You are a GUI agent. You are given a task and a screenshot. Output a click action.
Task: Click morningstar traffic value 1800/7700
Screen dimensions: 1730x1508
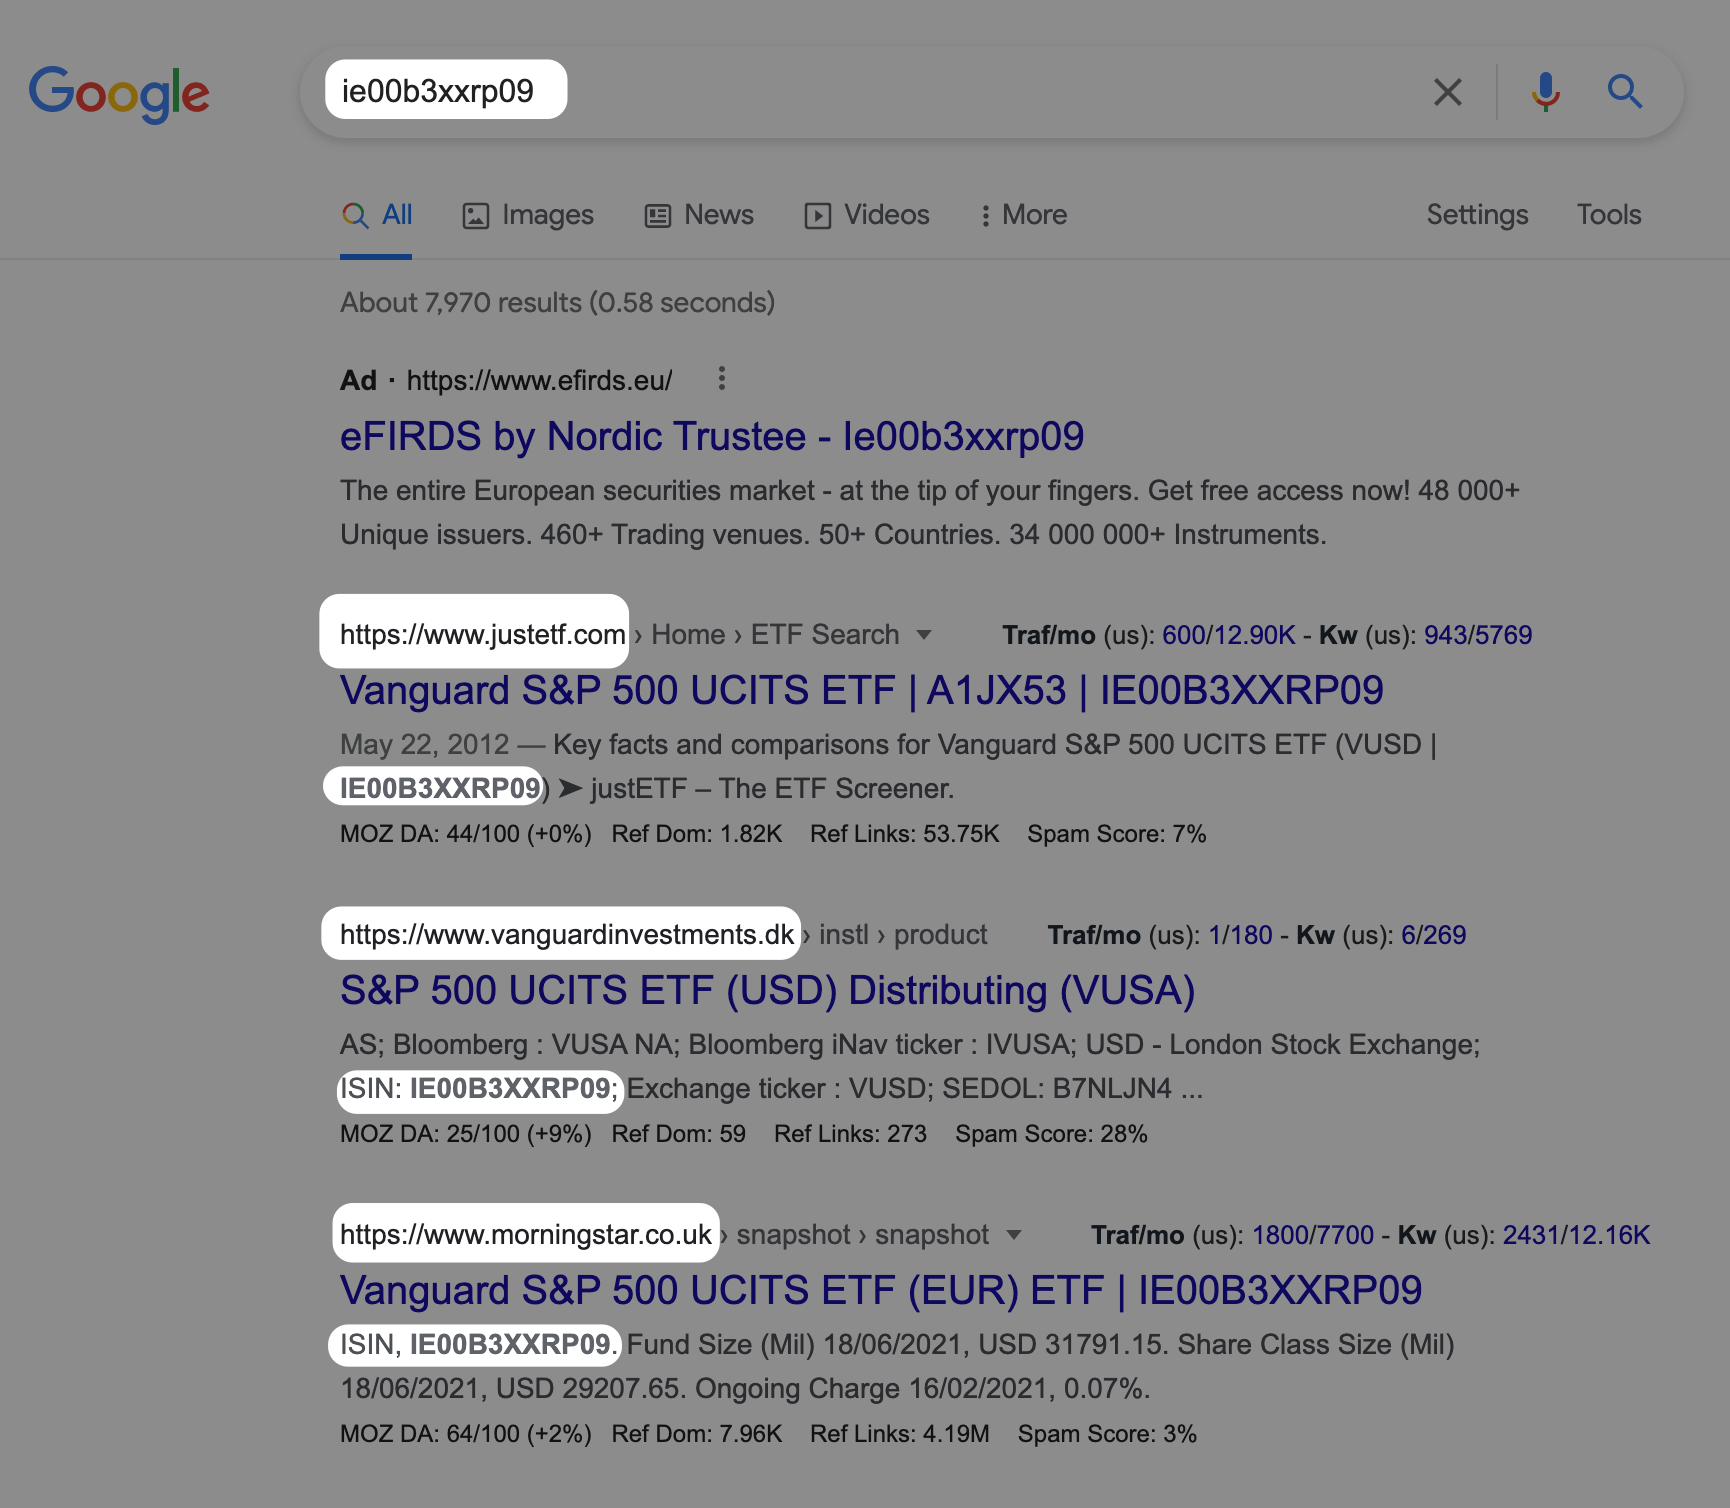coord(1313,1235)
